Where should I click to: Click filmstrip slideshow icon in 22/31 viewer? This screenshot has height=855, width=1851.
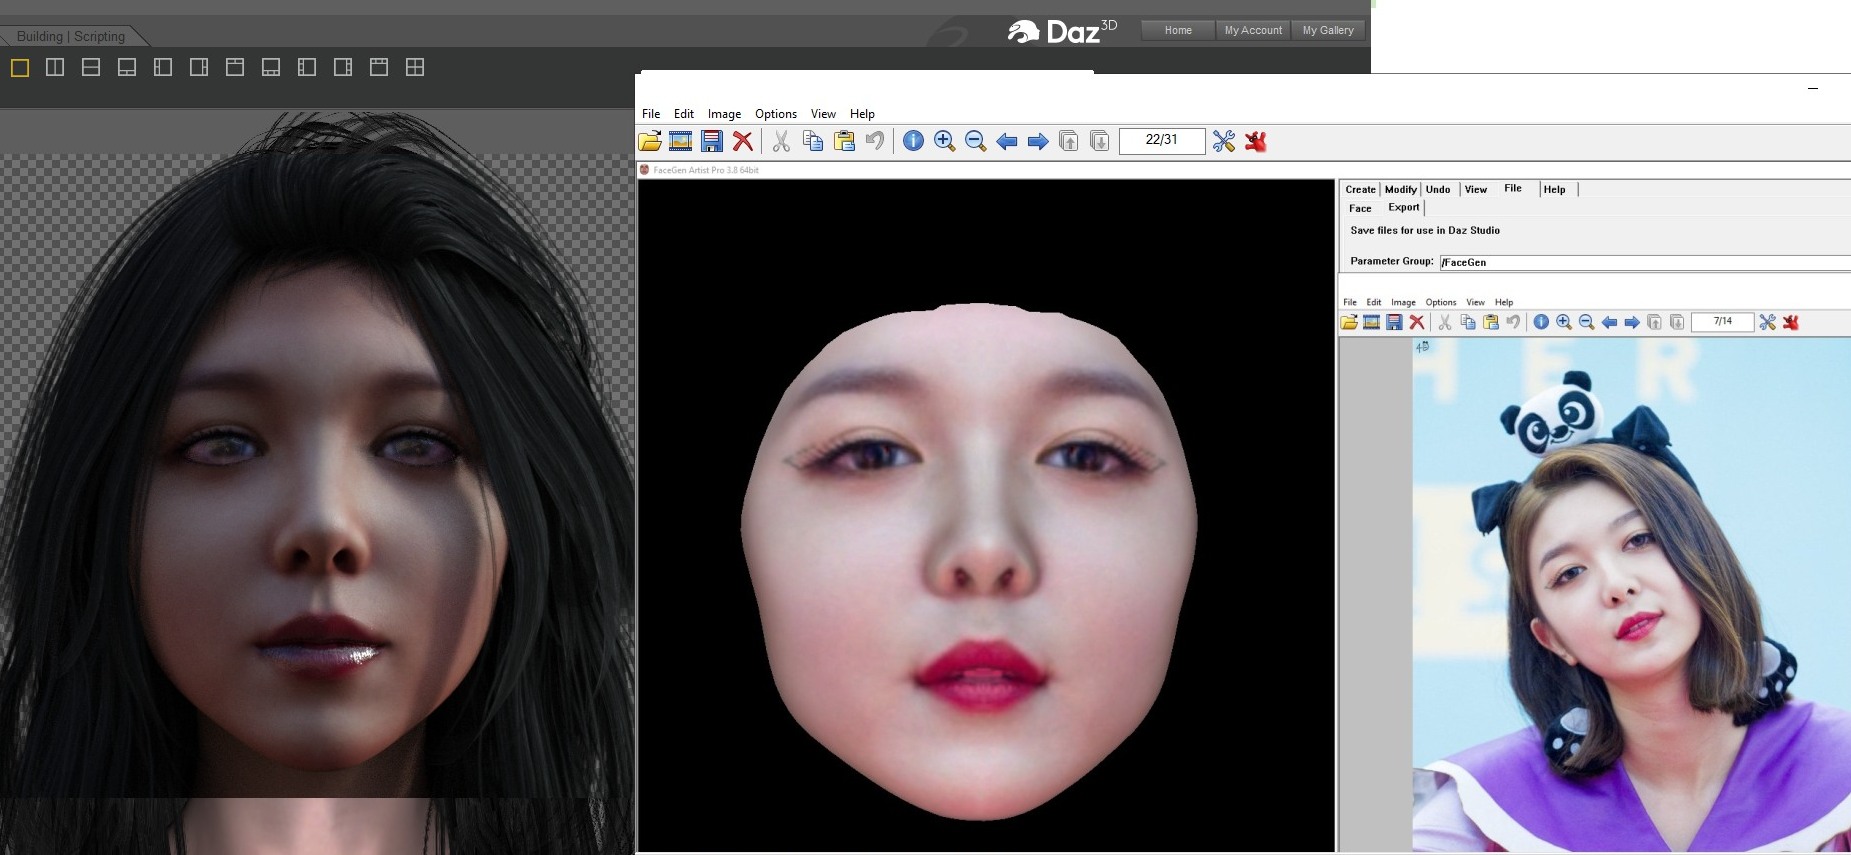pos(681,141)
